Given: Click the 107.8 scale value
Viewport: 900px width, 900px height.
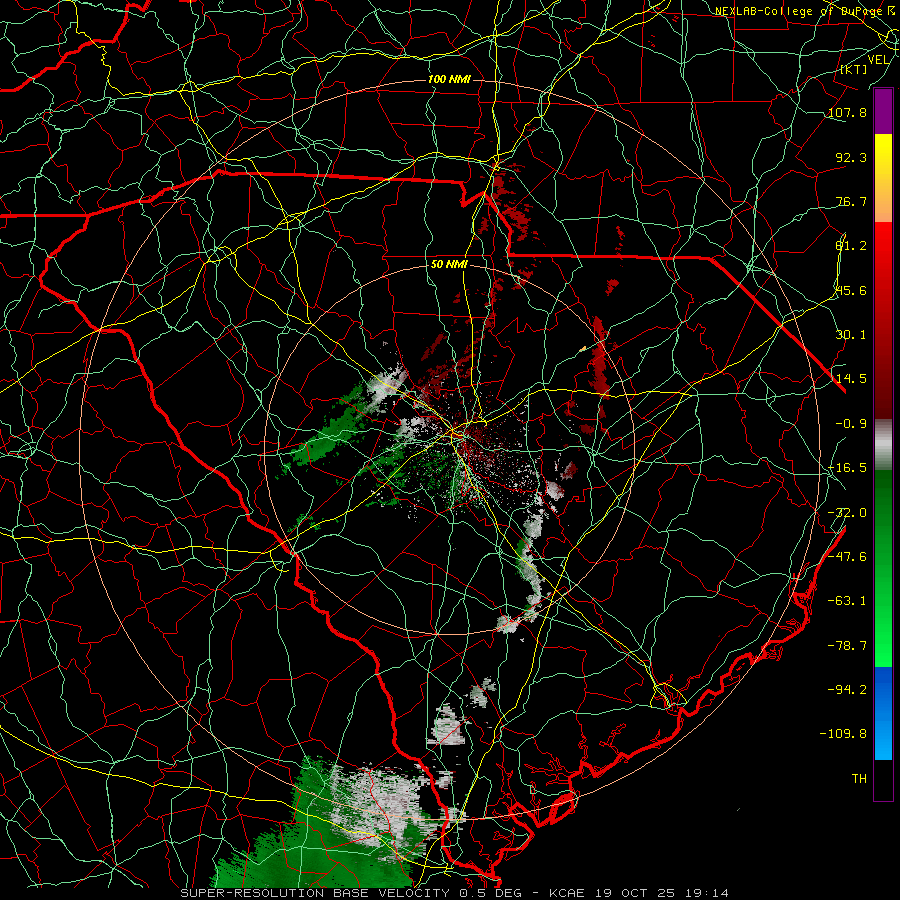Looking at the screenshot, I should pyautogui.click(x=847, y=112).
